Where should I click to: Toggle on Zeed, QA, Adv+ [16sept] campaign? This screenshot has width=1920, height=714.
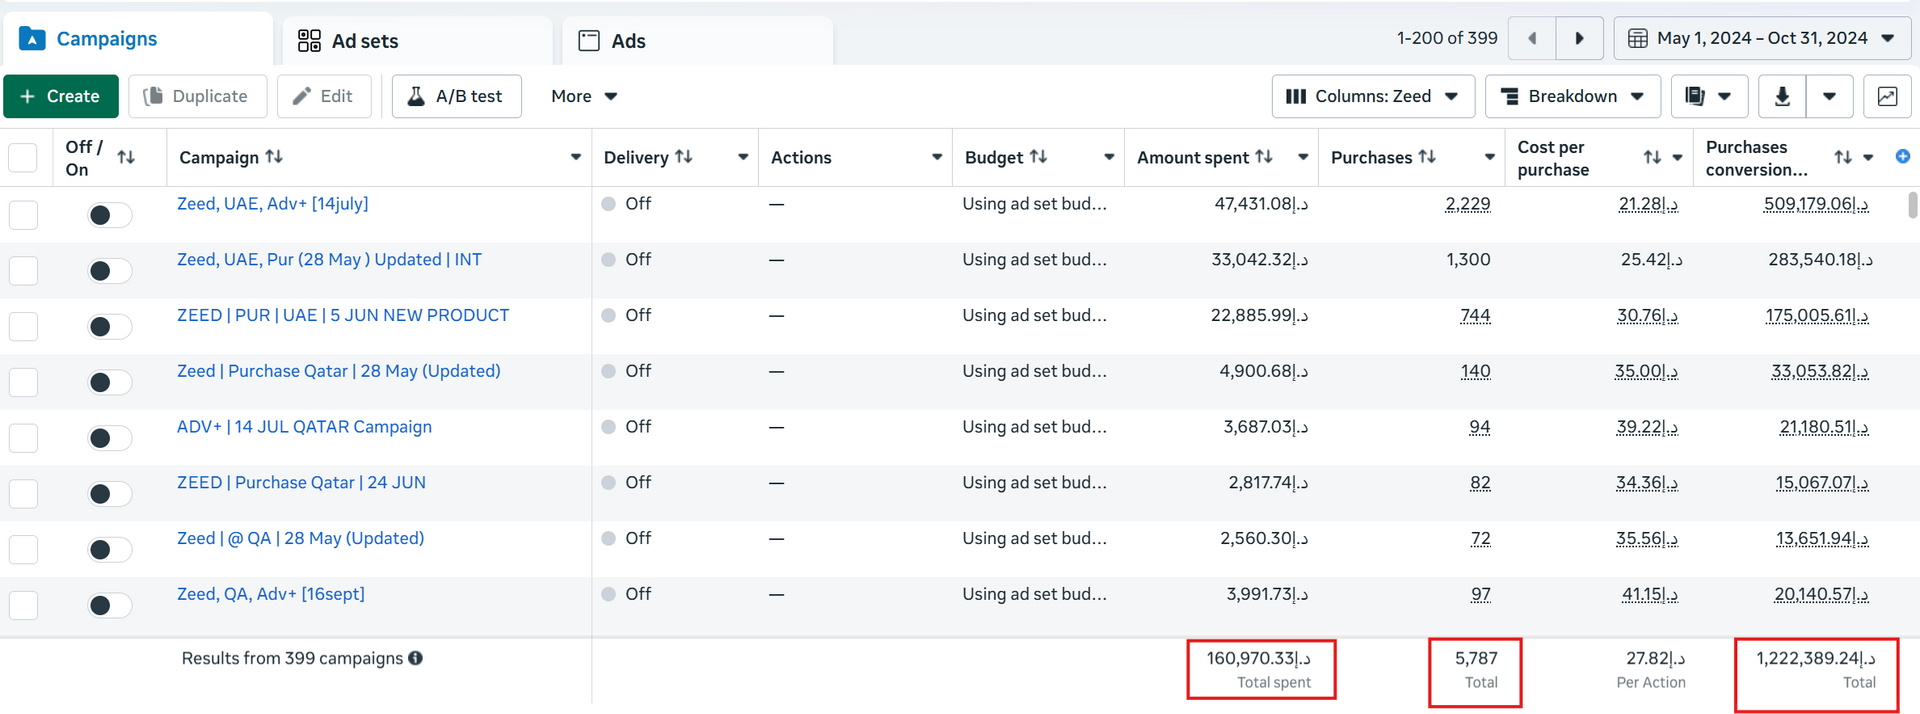pos(108,606)
